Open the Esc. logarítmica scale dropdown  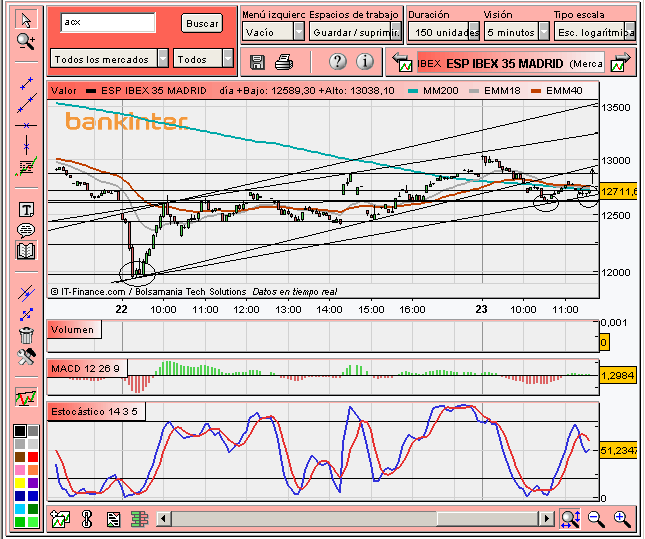(595, 32)
